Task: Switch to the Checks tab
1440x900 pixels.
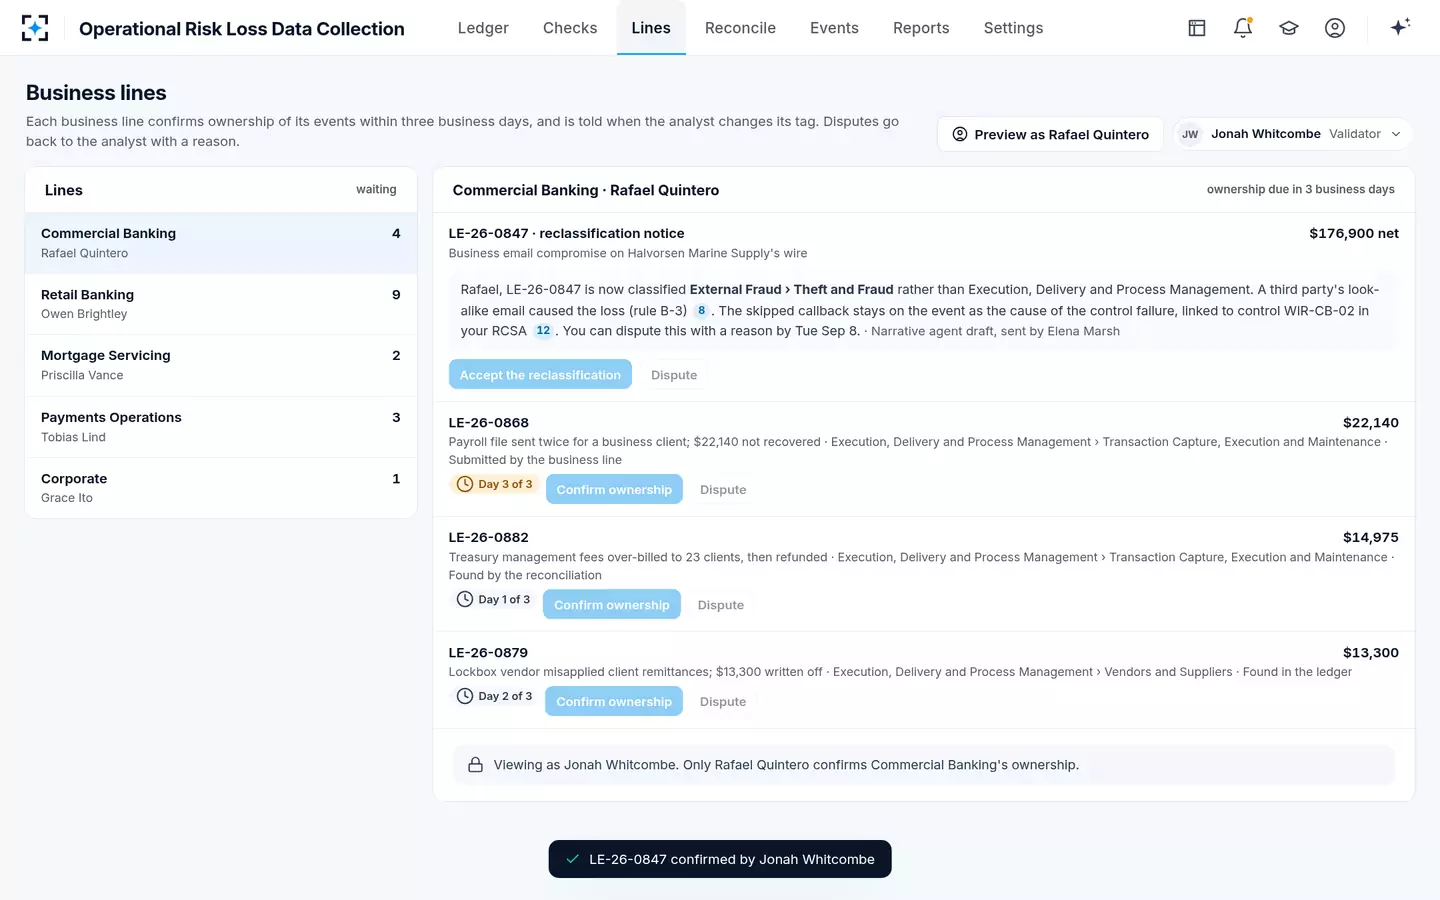Action: pos(570,28)
